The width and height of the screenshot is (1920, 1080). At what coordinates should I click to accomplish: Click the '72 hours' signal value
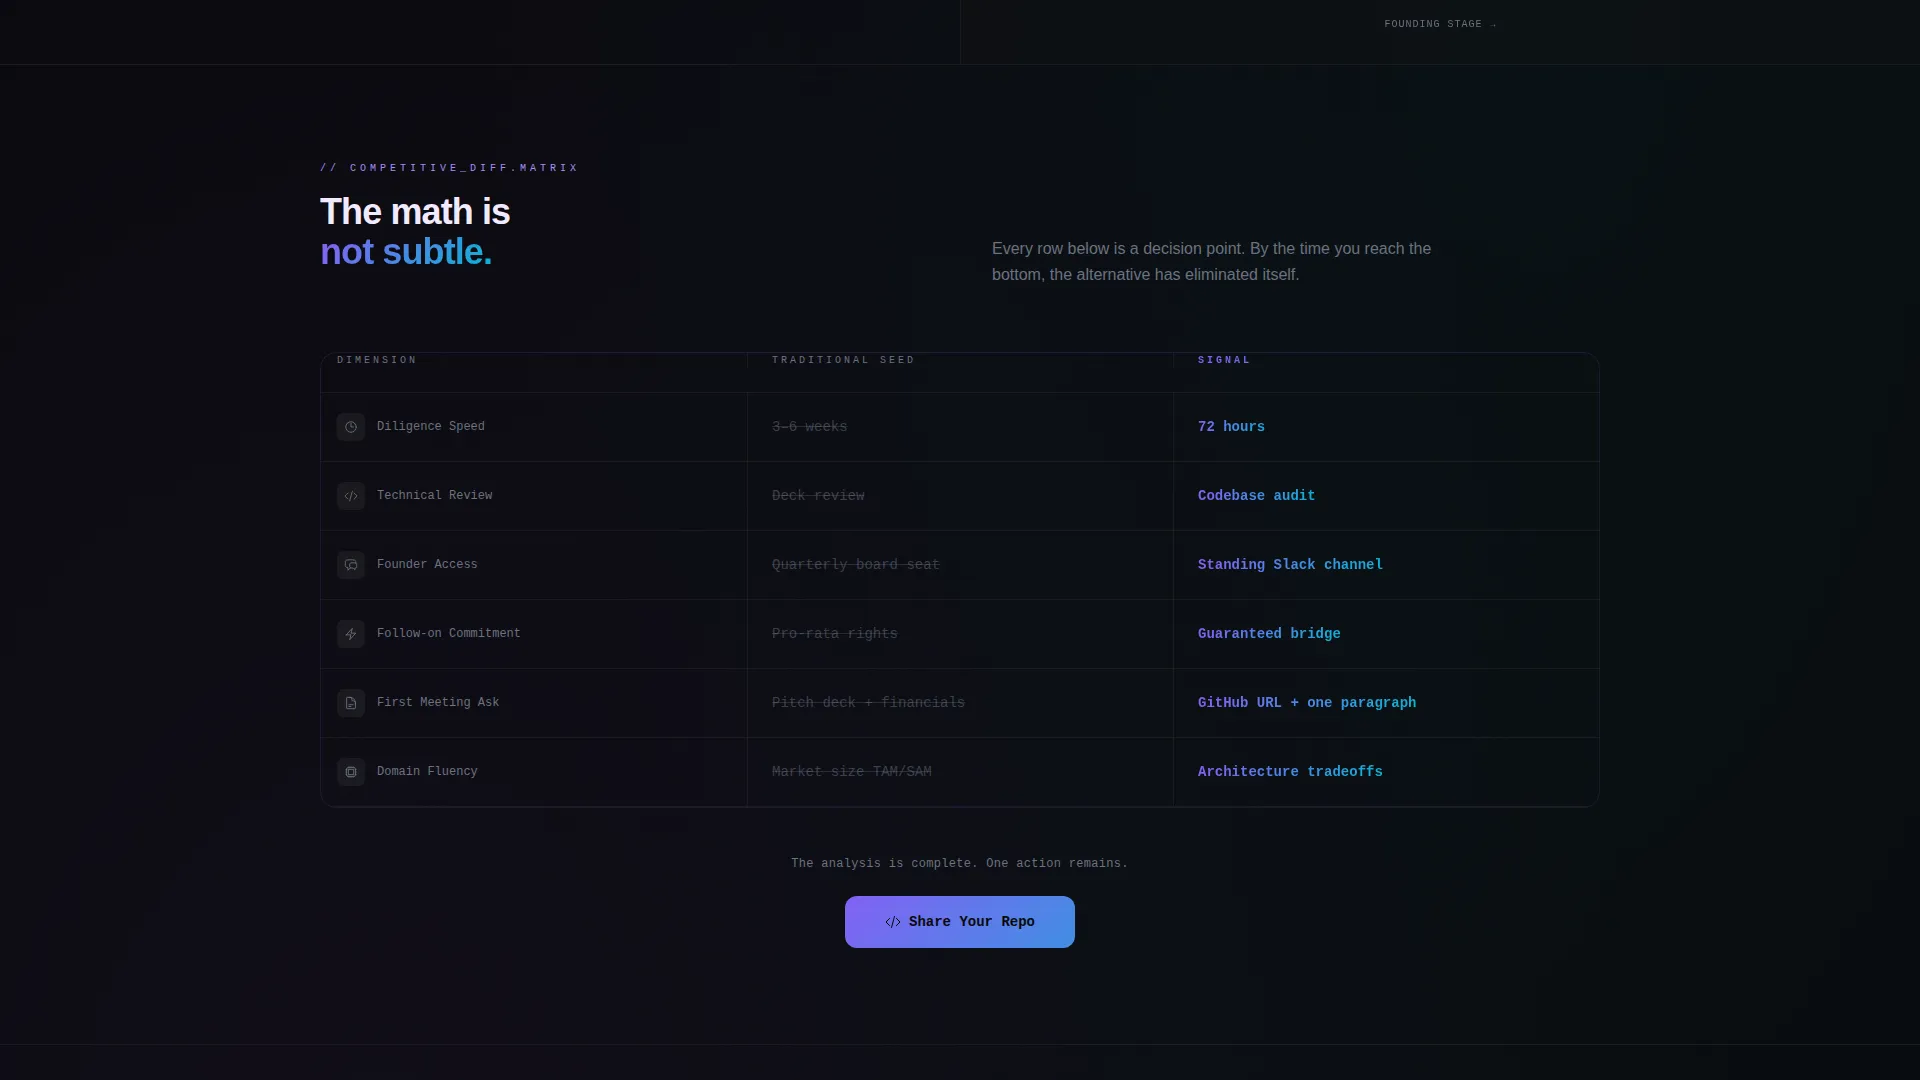click(1231, 427)
